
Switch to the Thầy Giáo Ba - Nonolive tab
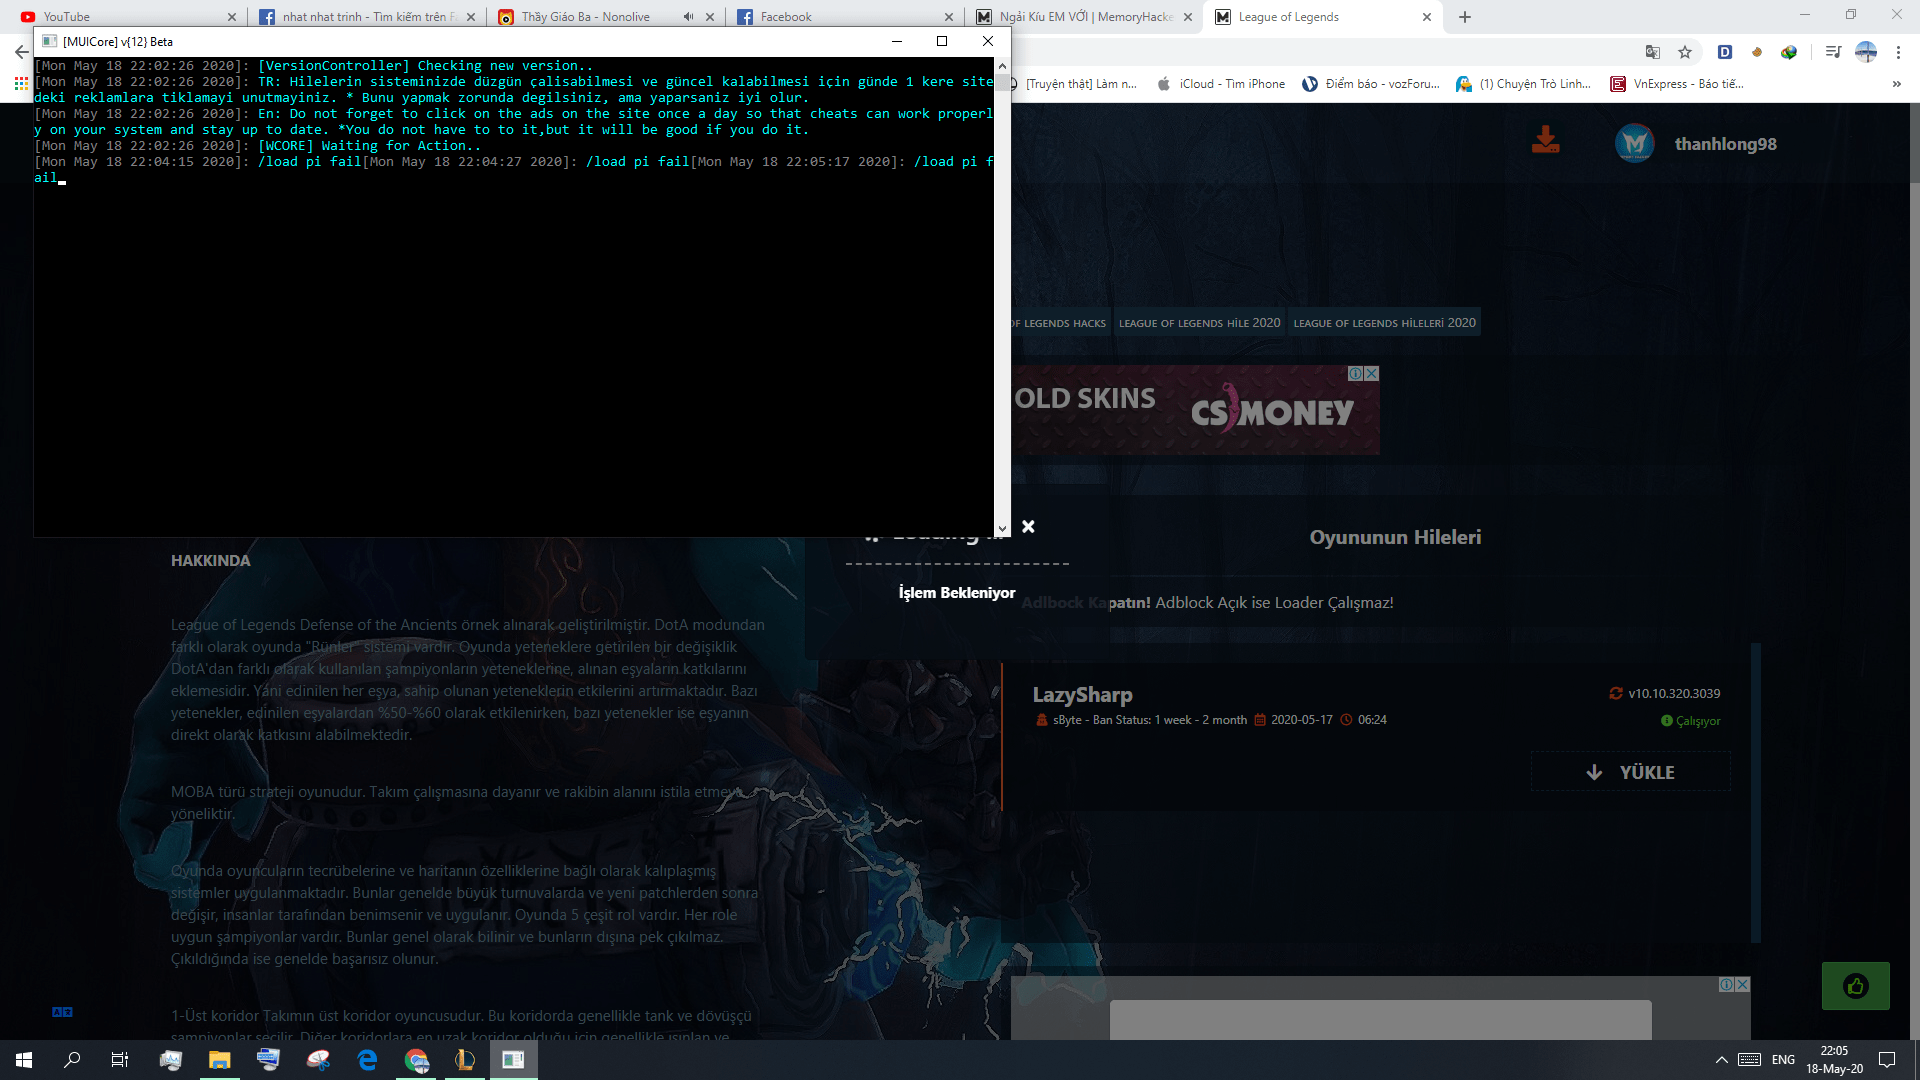(x=604, y=17)
